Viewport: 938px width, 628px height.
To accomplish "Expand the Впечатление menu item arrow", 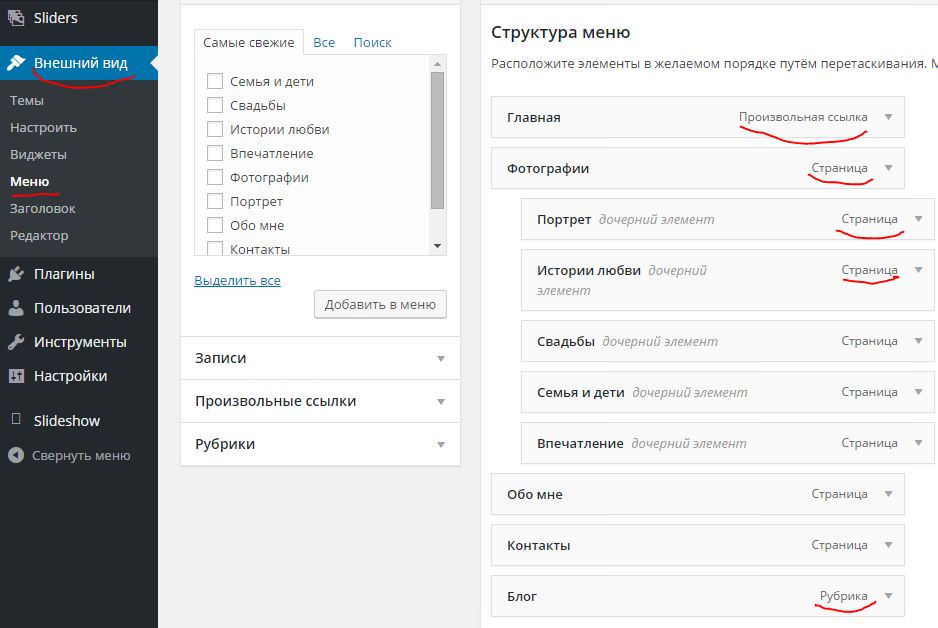I will 918,443.
